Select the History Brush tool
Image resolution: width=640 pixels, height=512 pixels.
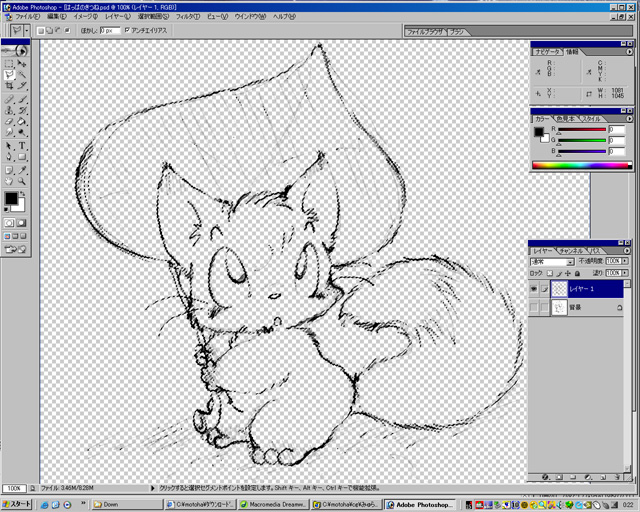pos(22,110)
